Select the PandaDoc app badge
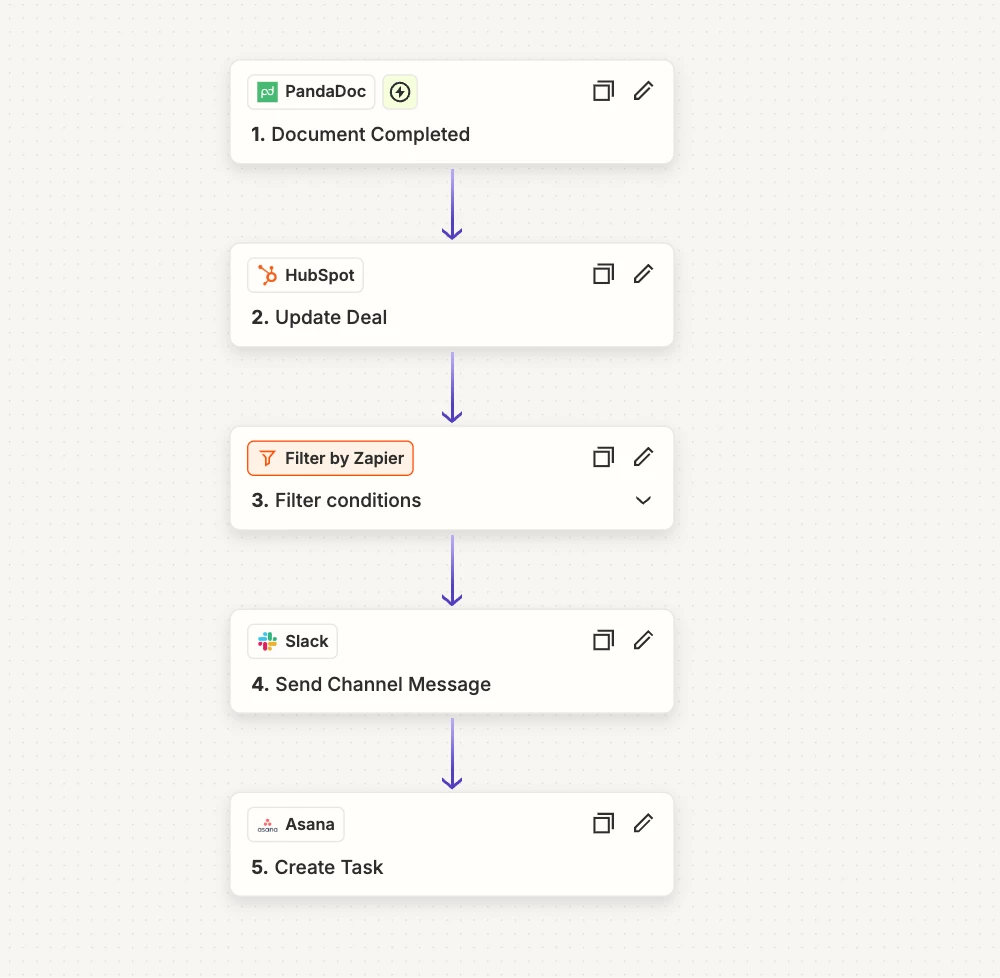 click(x=311, y=92)
